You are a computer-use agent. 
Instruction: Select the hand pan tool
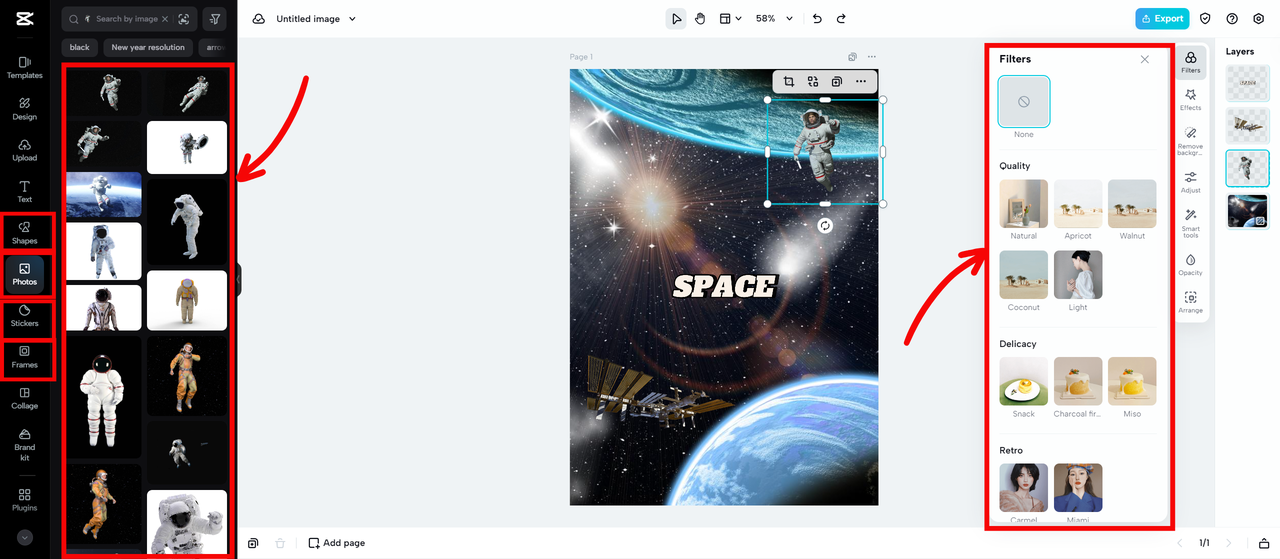coord(700,18)
